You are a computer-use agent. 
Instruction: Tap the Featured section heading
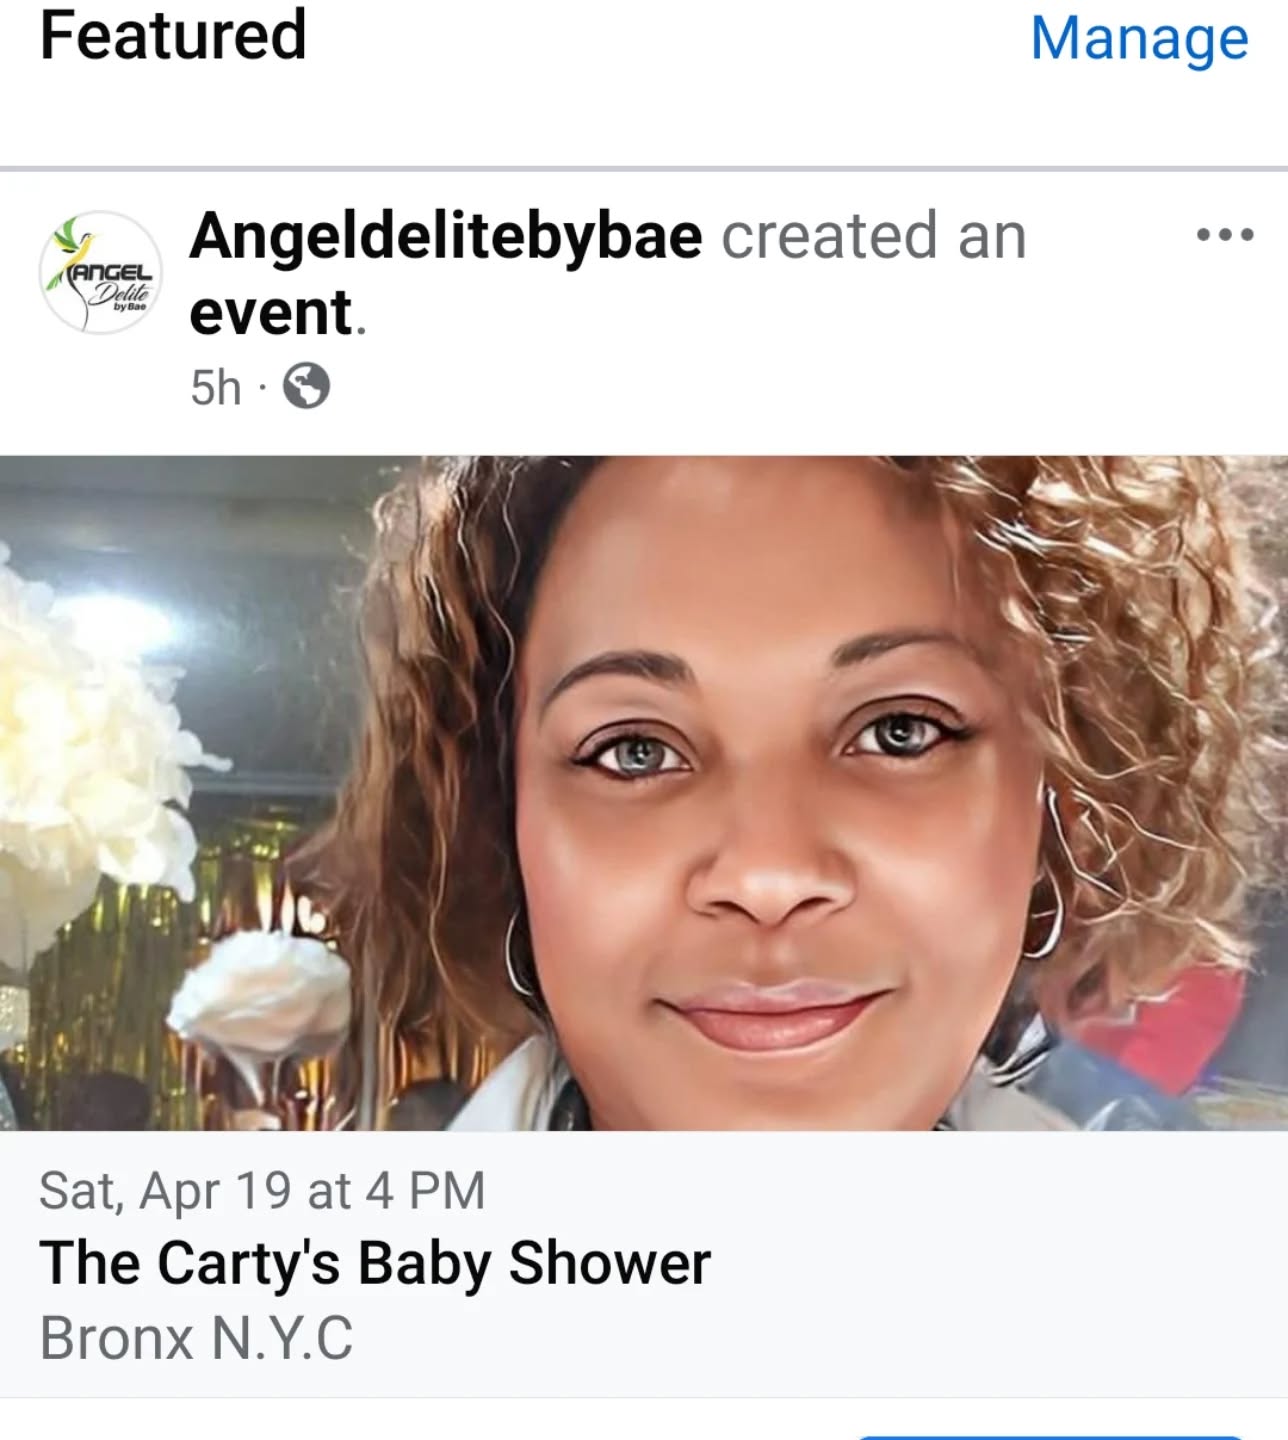point(173,35)
